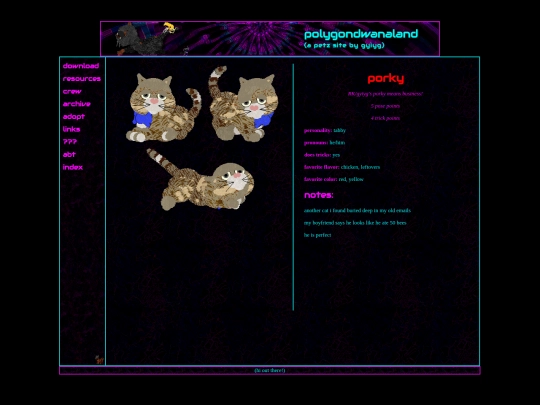Click the 'a petz site by gylyg' subtitle
This screenshot has width=540, height=405.
tap(344, 45)
